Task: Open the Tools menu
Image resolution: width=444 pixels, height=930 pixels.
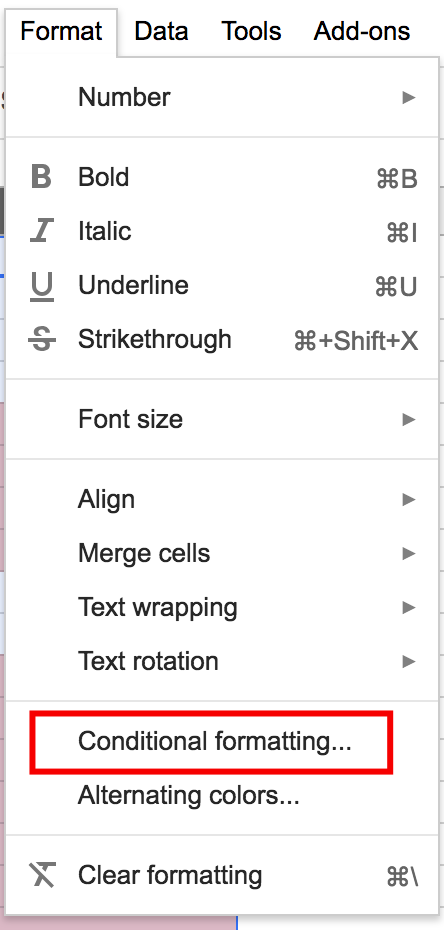Action: pos(251,31)
